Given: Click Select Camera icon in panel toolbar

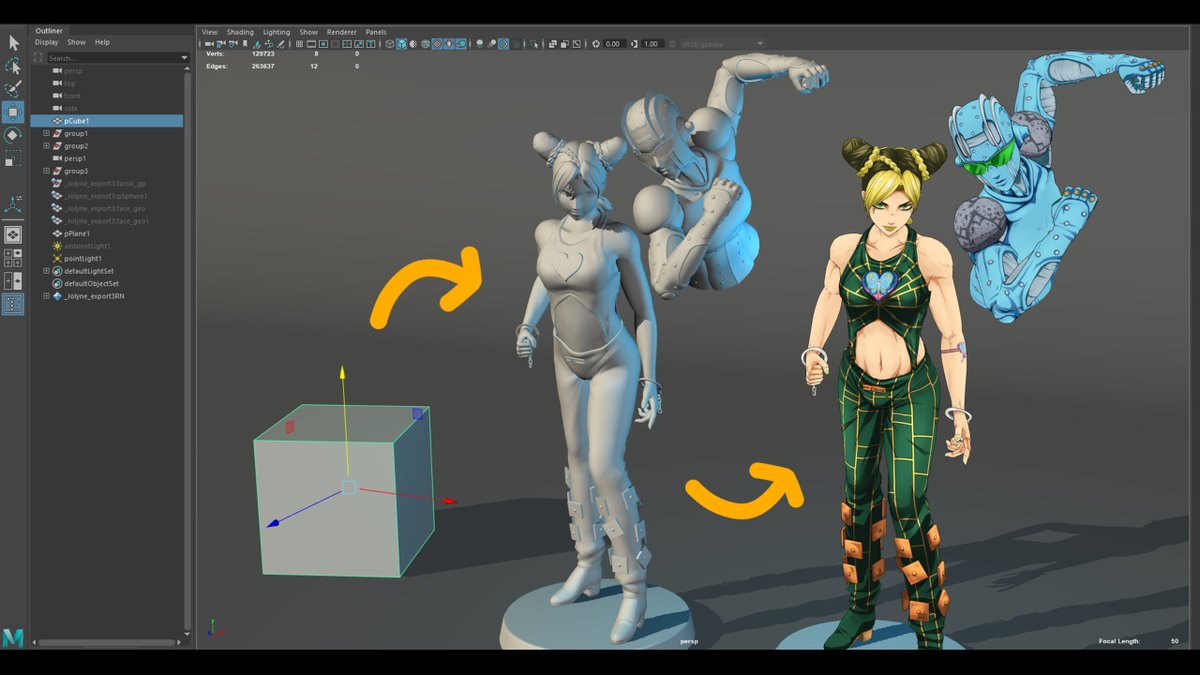Looking at the screenshot, I should coord(209,44).
